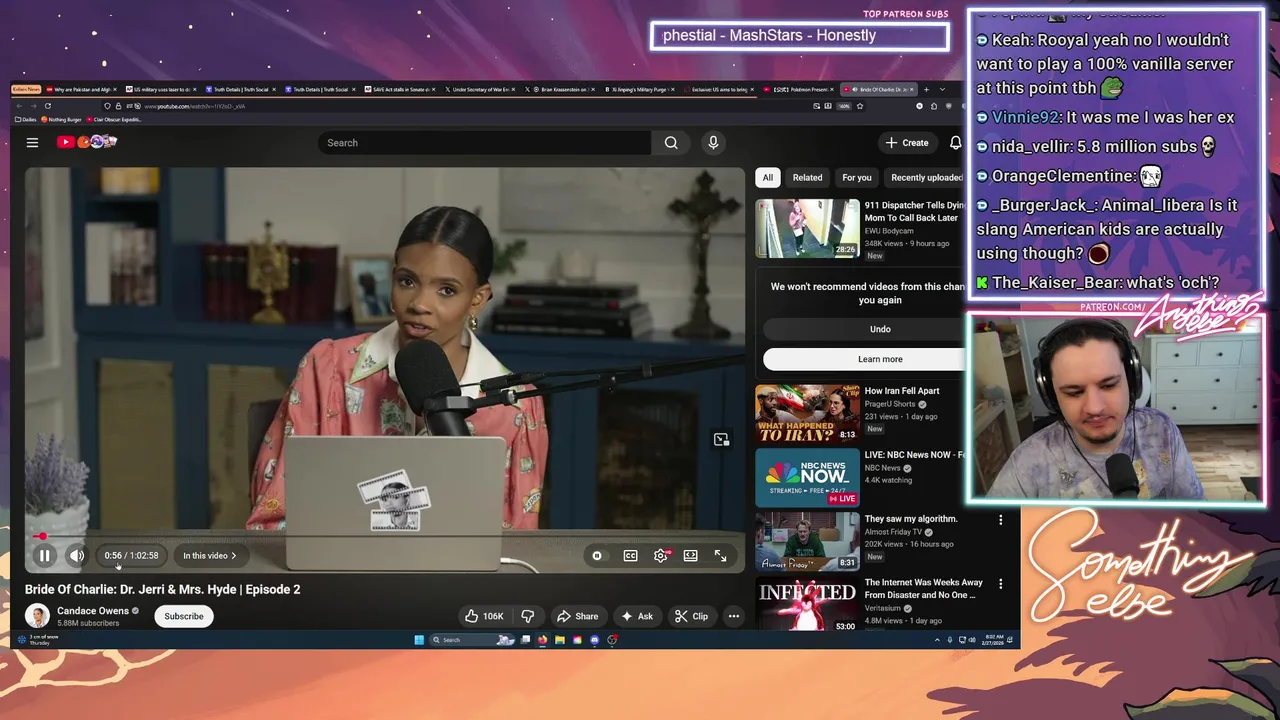Toggle closed captions on the video
Viewport: 1280px width, 720px height.
coord(630,556)
